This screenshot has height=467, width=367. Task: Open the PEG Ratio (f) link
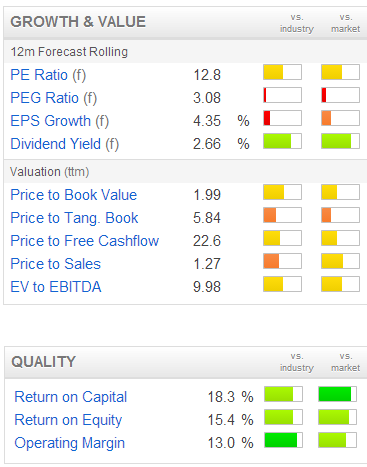(54, 98)
